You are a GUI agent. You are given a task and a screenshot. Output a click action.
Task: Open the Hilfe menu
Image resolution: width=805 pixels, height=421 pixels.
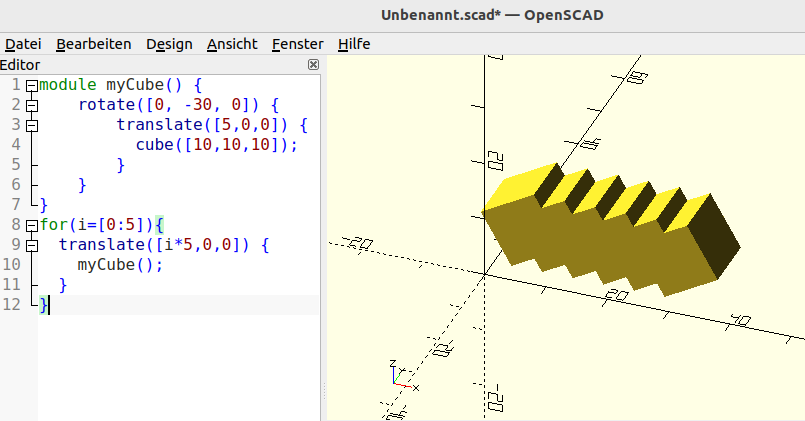coord(354,44)
